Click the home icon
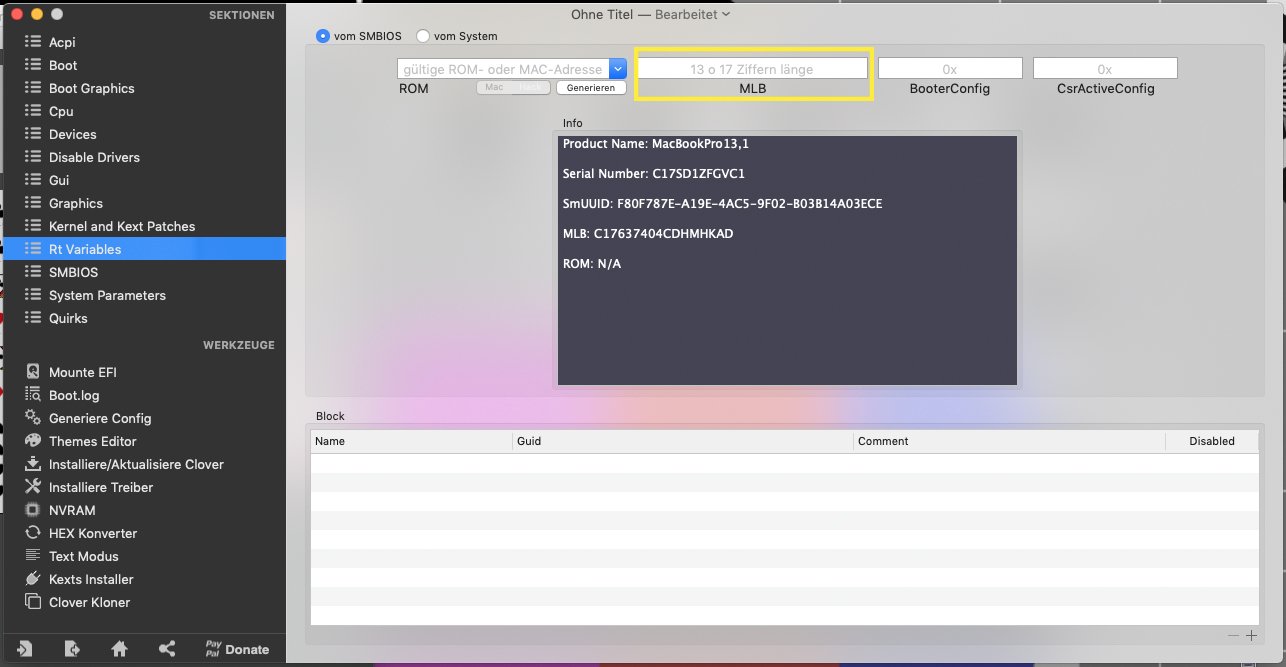The height and width of the screenshot is (667, 1286). click(120, 648)
